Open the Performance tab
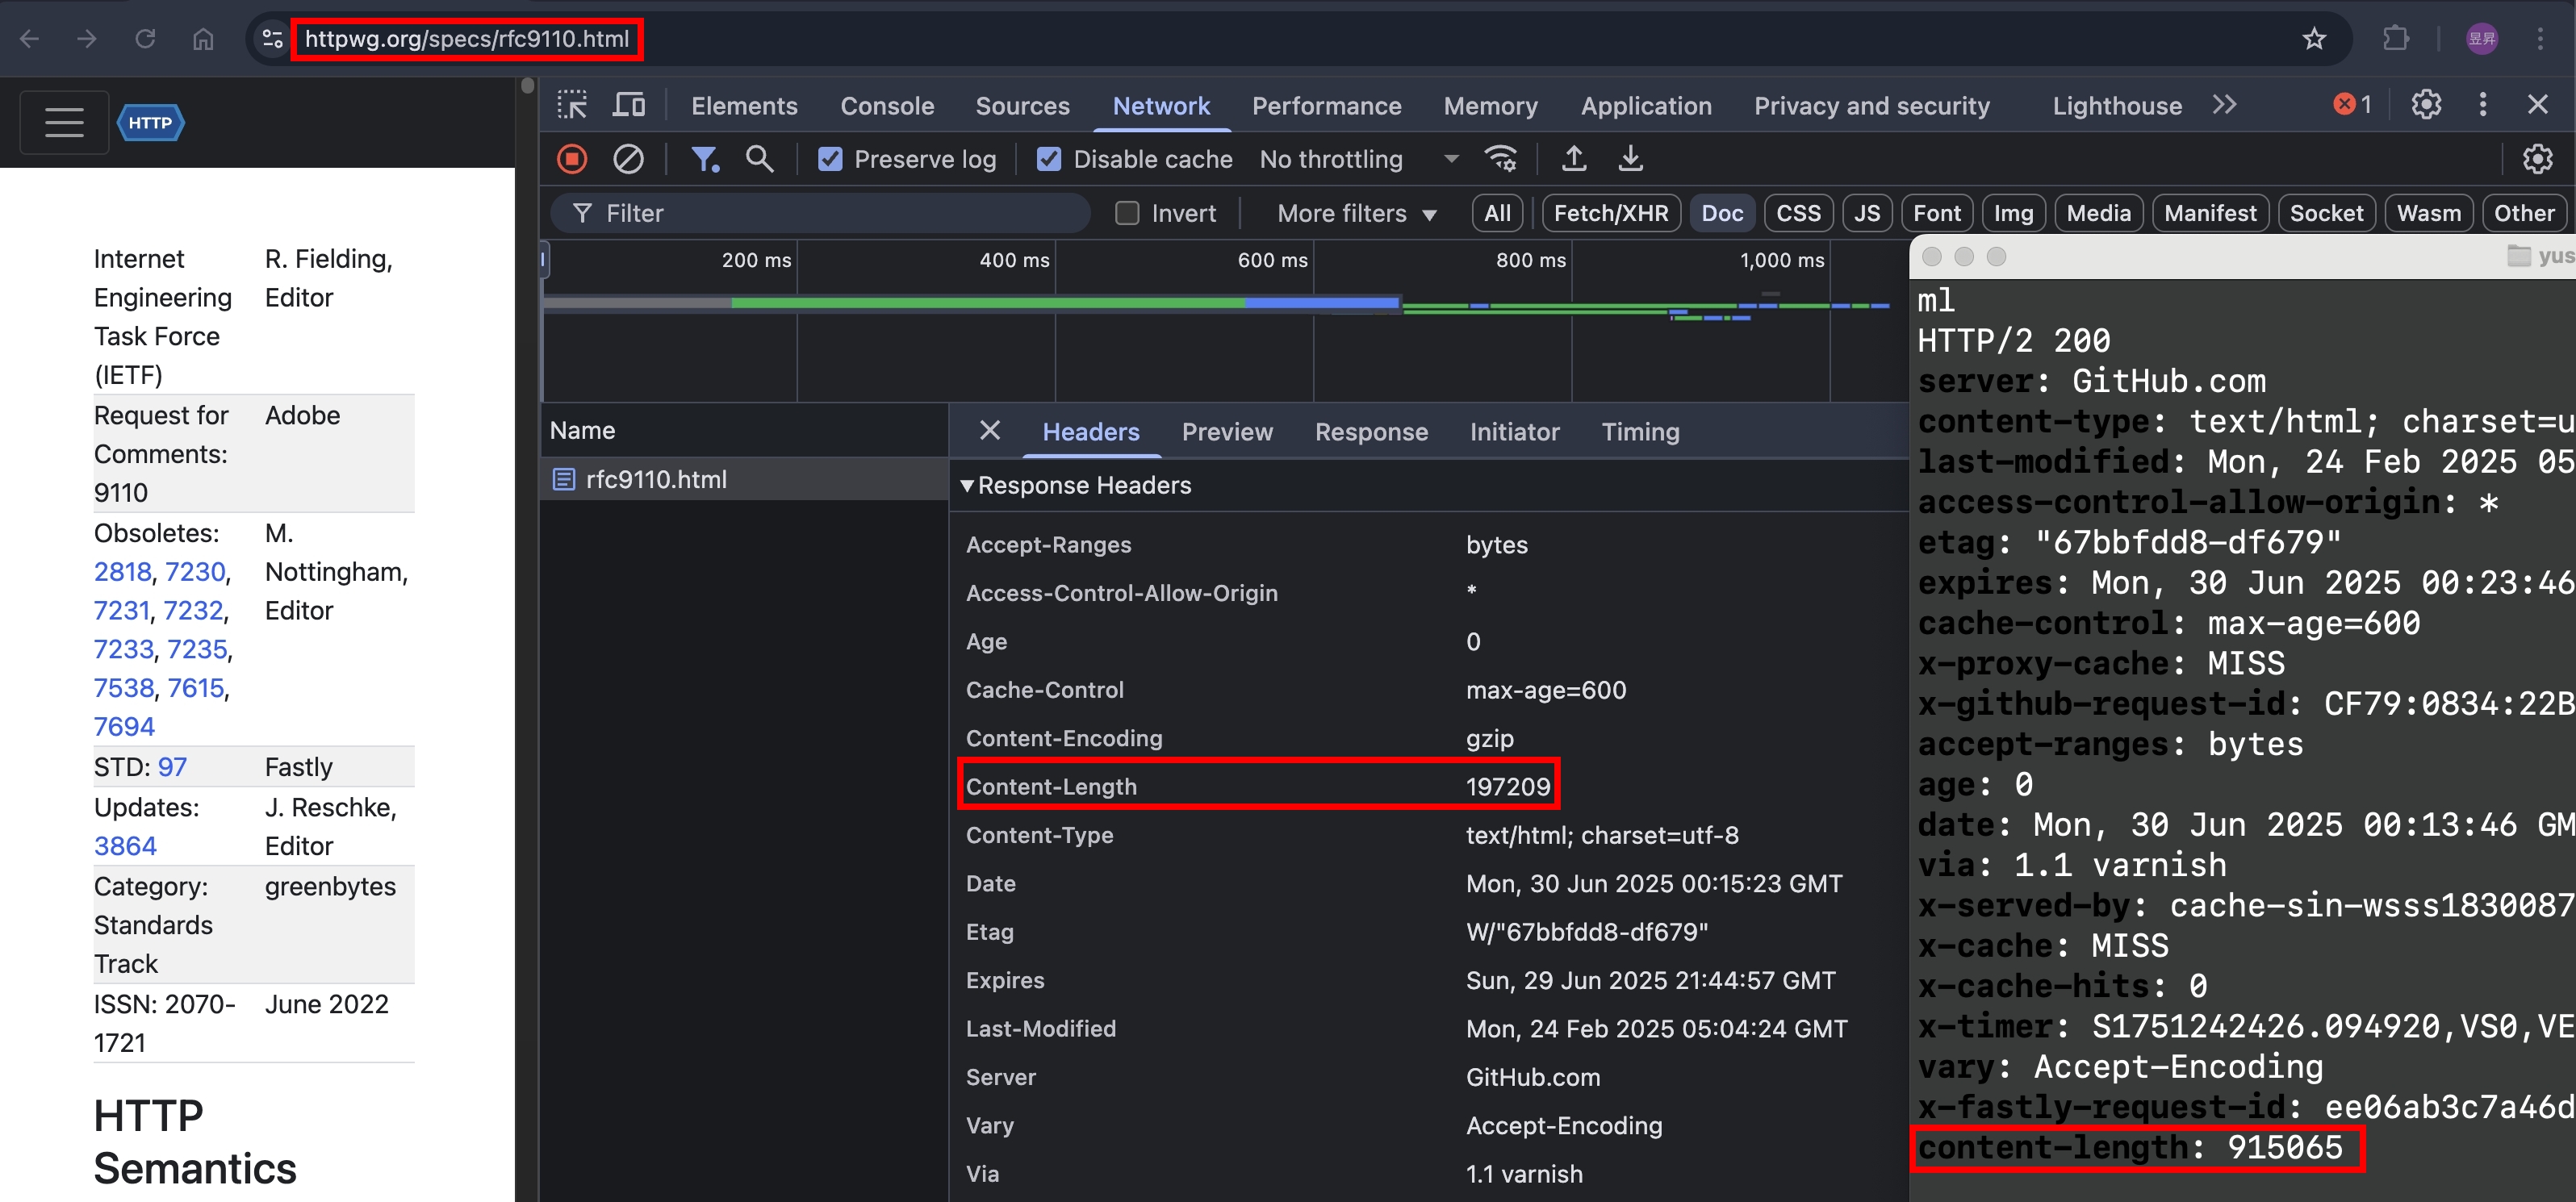 pyautogui.click(x=1326, y=106)
